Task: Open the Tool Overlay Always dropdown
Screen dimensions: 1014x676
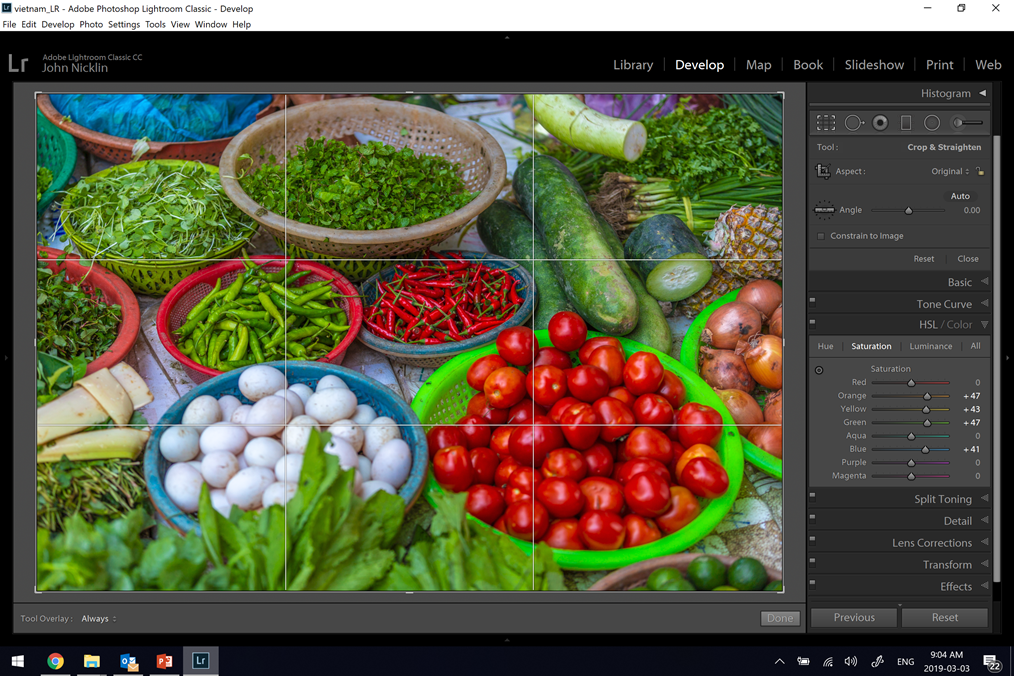Action: [98, 619]
